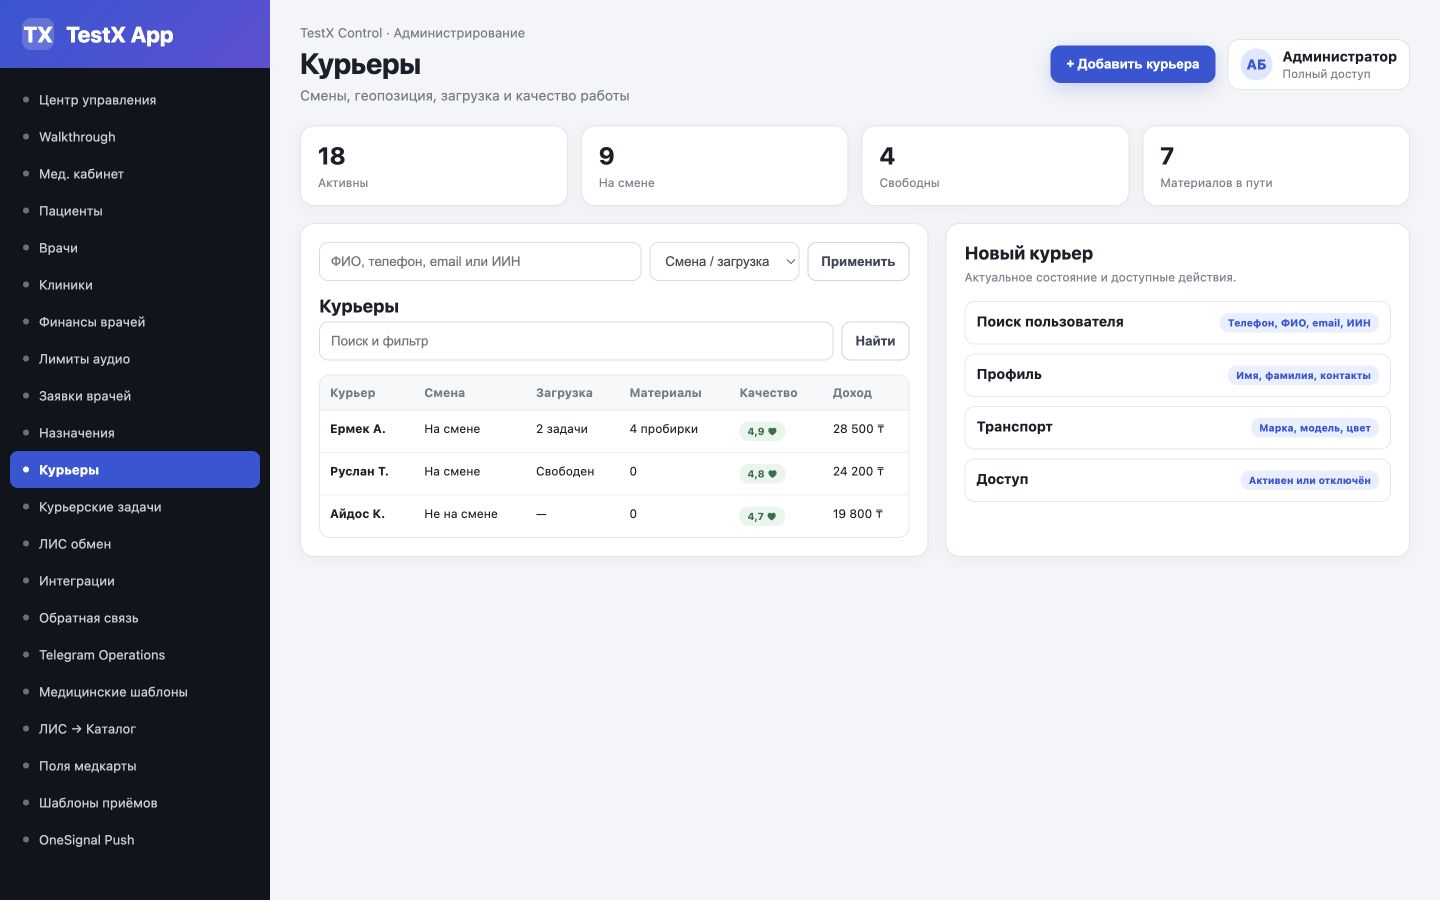Viewport: 1440px width, 900px height.
Task: Click the Активен или отключён badge
Action: (x=1309, y=481)
